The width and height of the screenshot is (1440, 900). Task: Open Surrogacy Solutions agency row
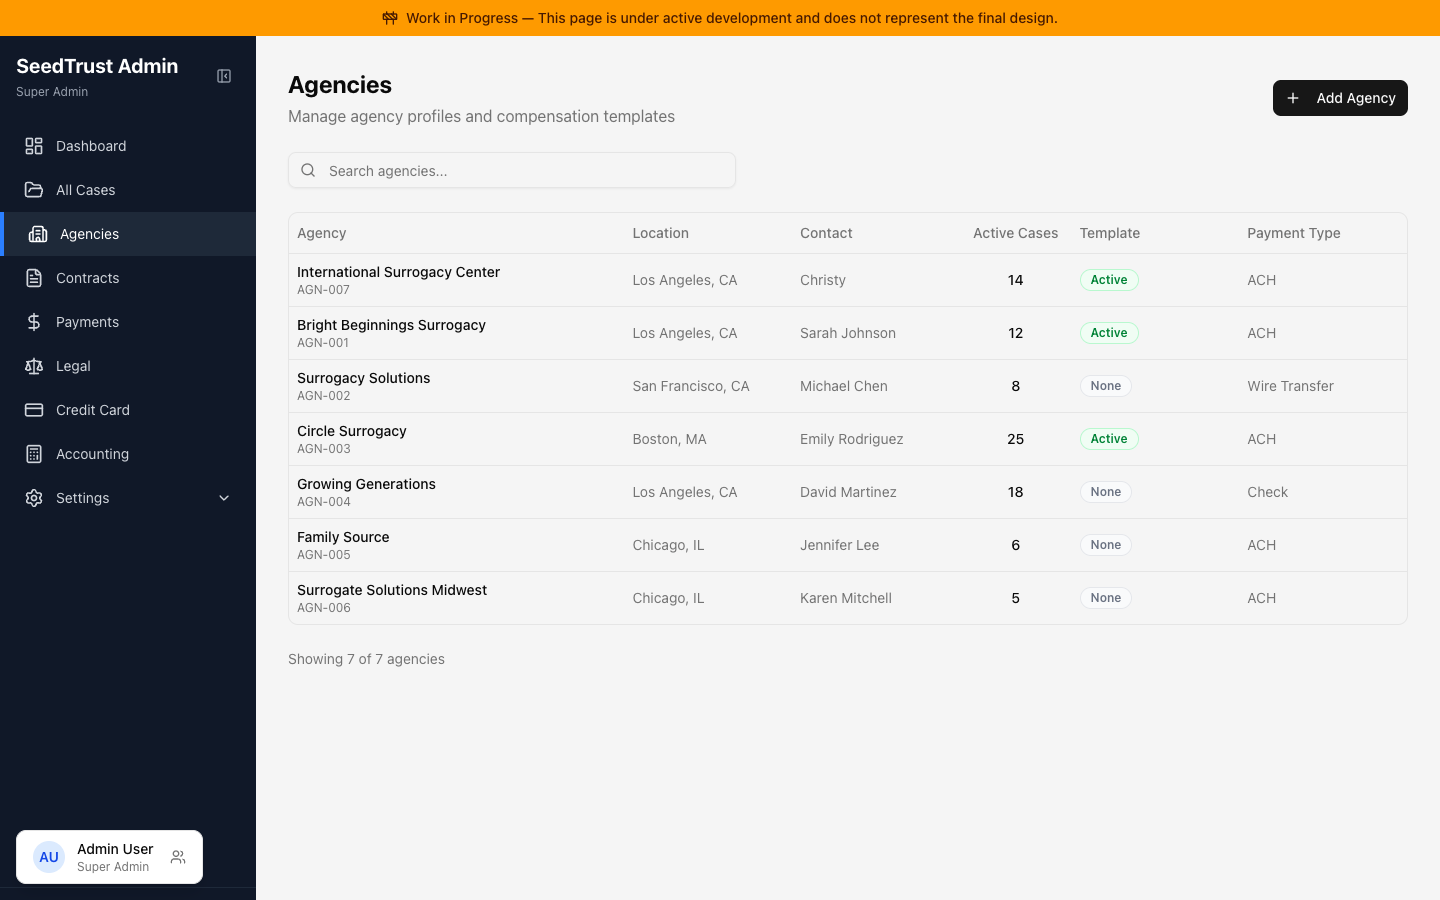(x=848, y=386)
